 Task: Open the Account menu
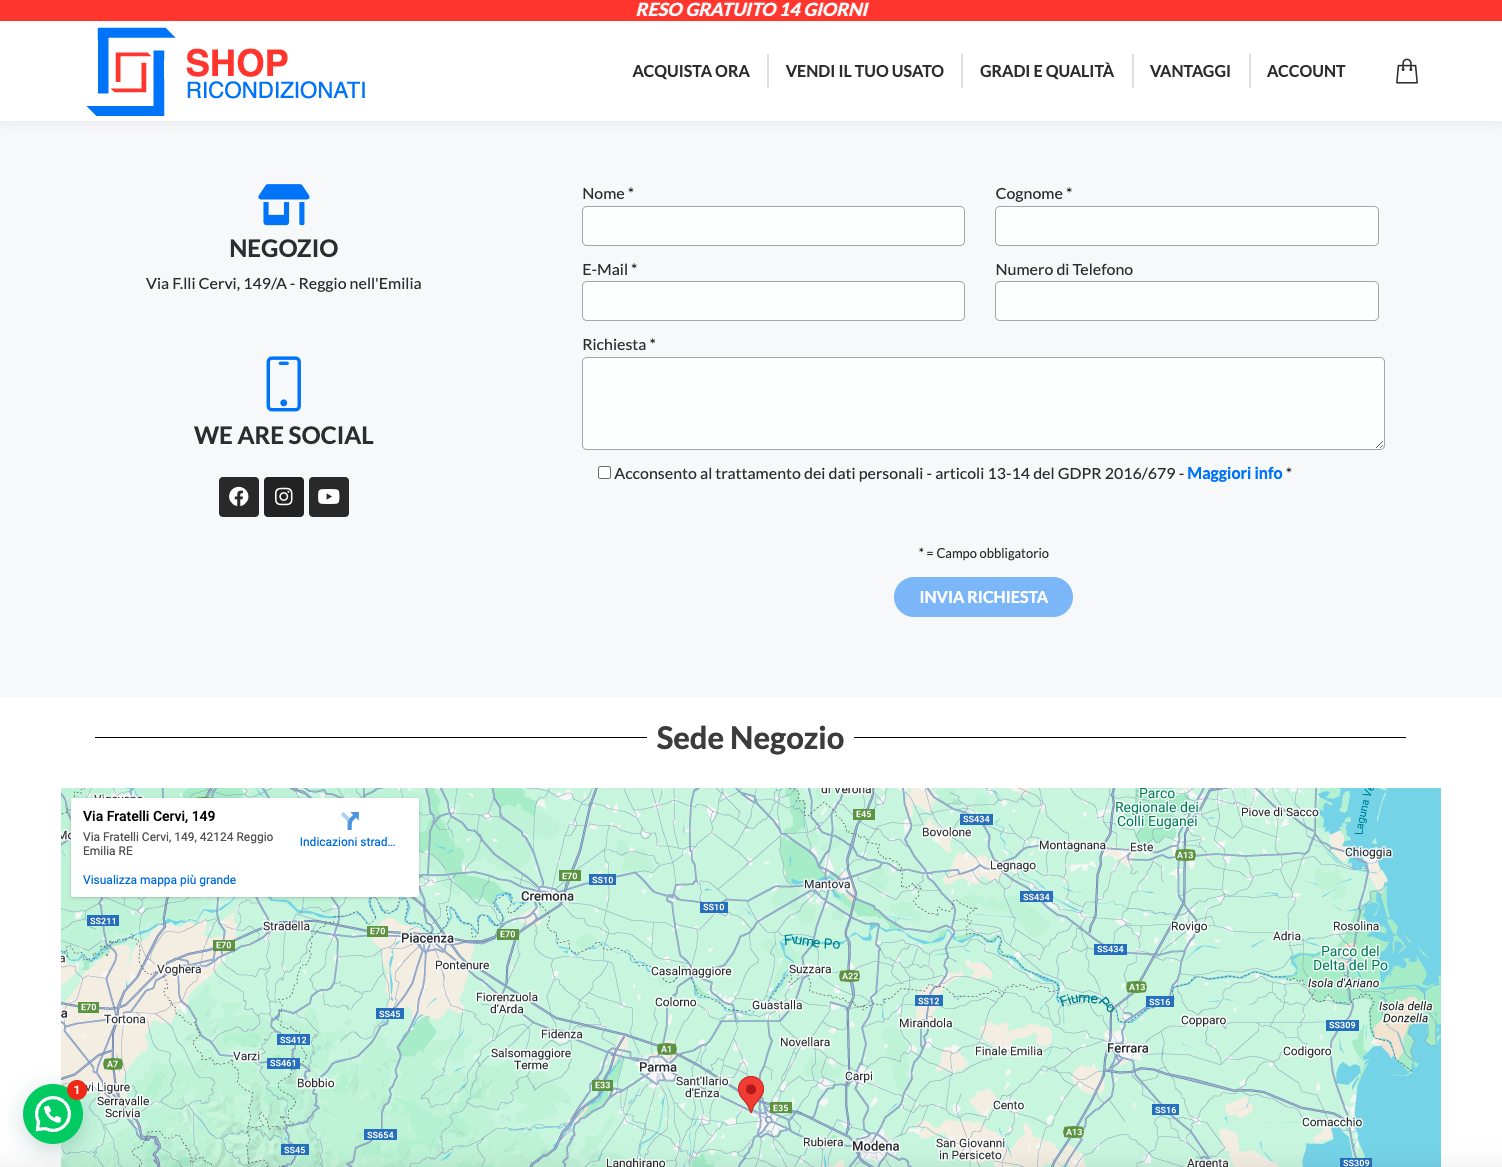pyautogui.click(x=1305, y=71)
